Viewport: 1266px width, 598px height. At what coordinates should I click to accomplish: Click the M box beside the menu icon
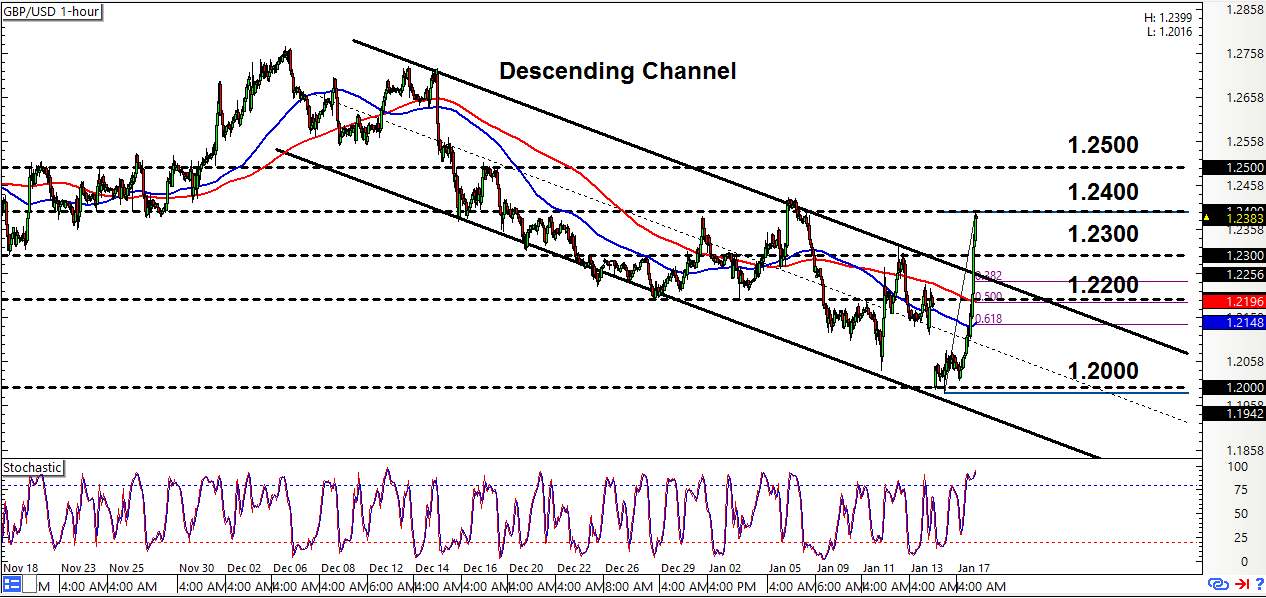pos(29,585)
